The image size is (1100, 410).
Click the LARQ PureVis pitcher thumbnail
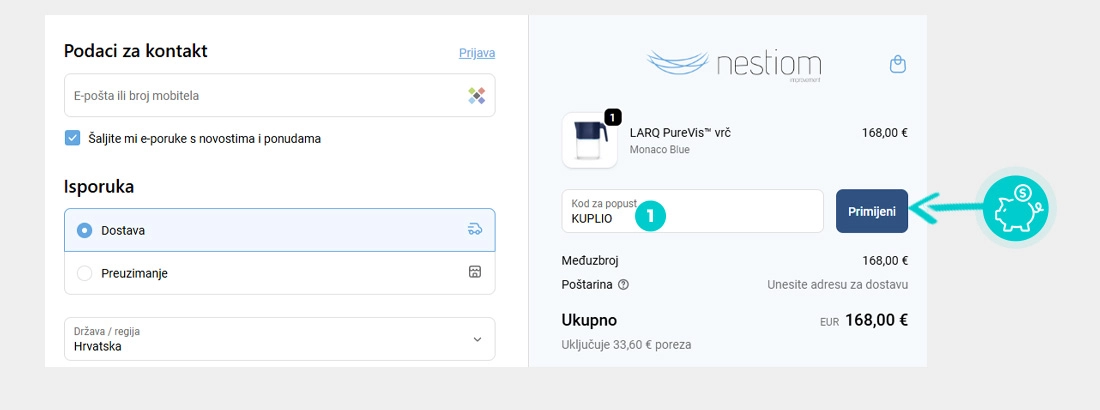(x=589, y=140)
